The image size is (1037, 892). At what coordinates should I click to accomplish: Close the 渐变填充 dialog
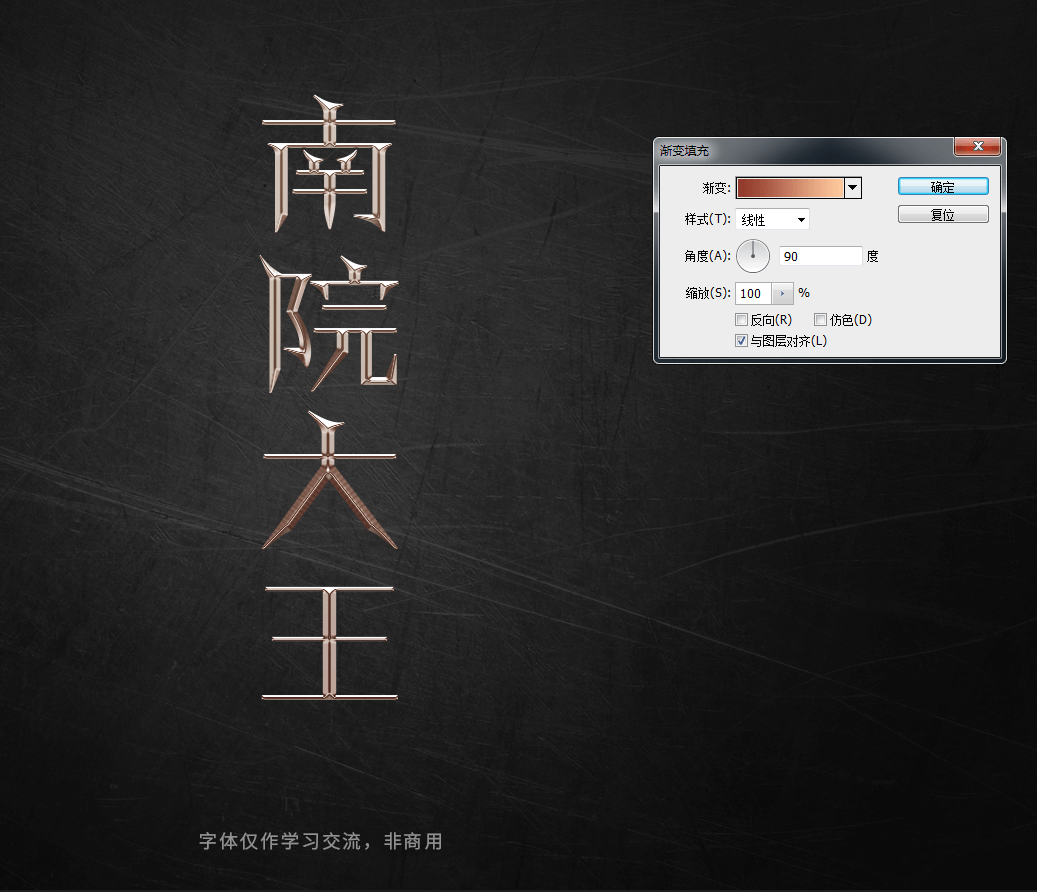[977, 146]
